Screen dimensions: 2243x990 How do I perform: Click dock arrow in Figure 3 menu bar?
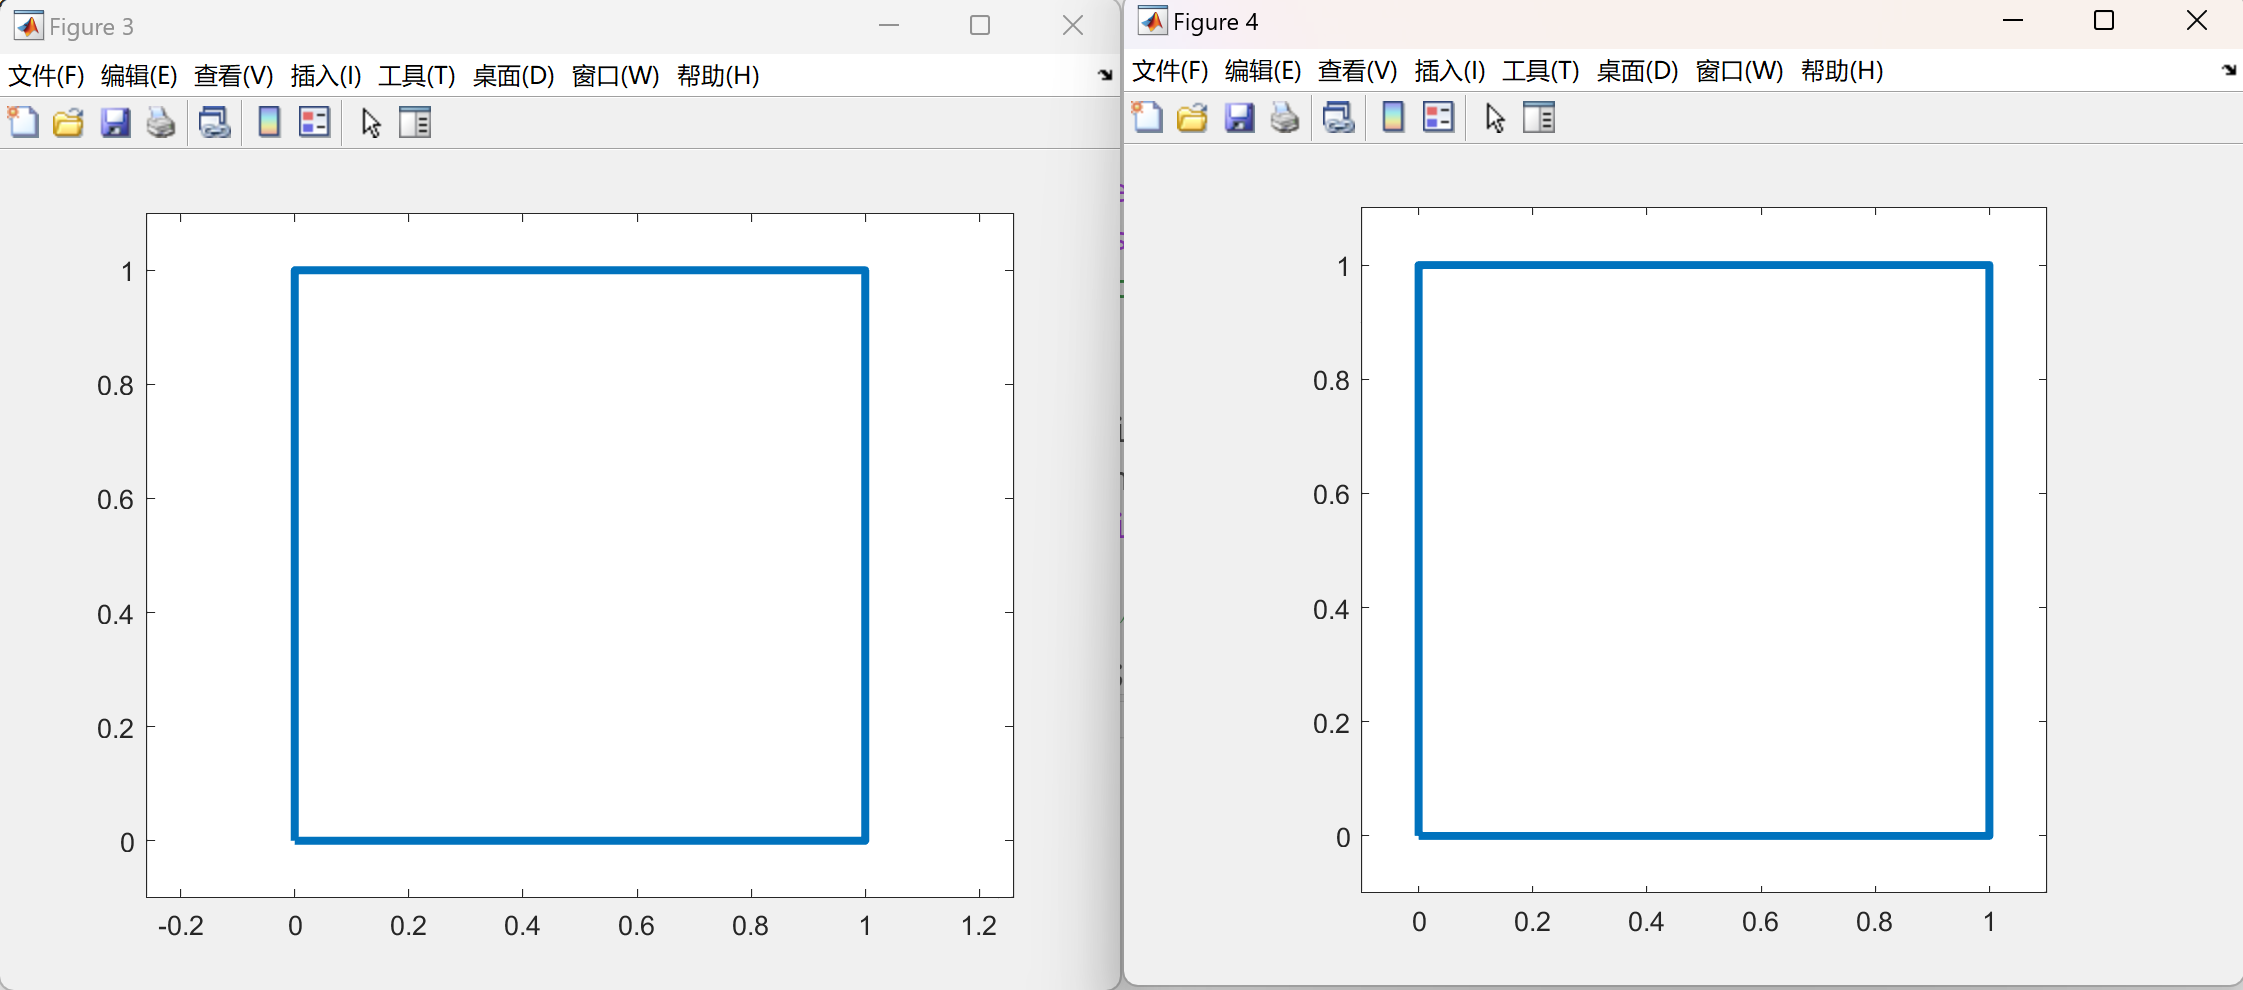pos(1105,75)
